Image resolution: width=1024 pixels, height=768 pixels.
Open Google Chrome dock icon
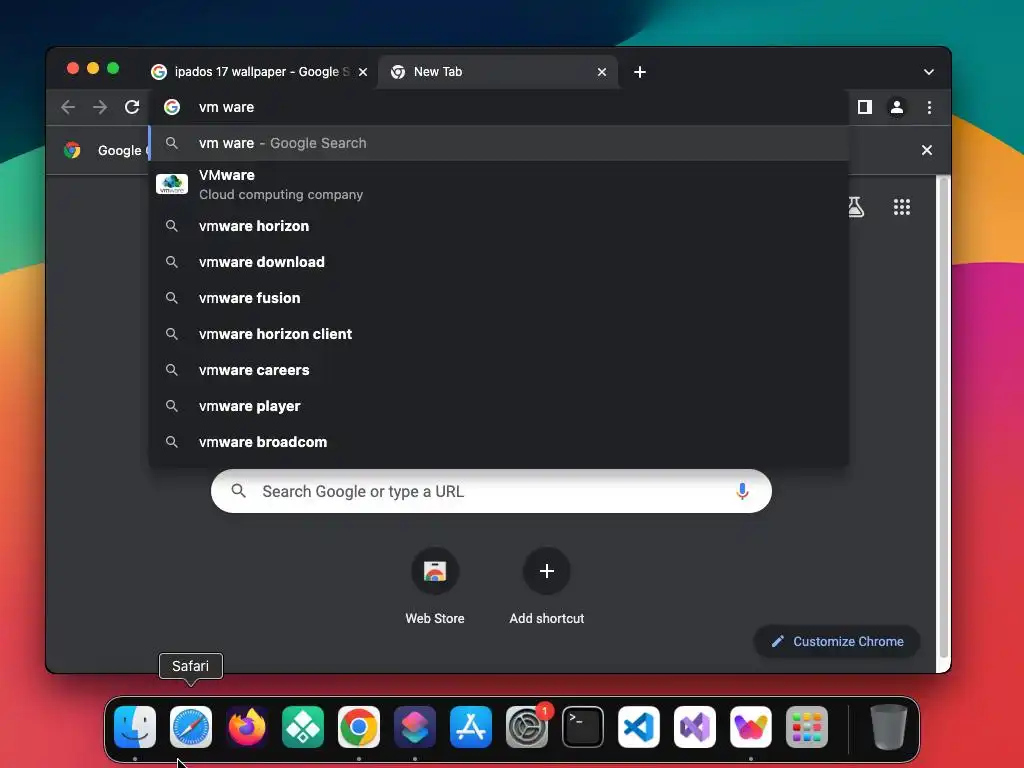pos(359,727)
